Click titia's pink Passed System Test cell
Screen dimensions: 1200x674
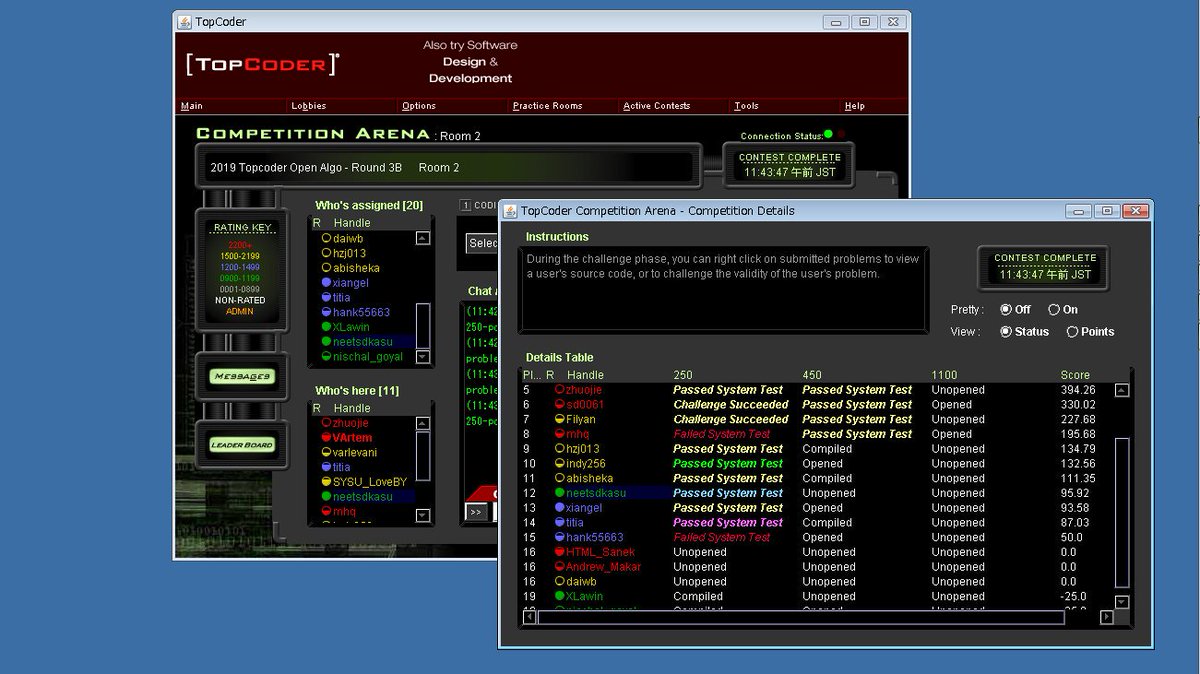pyautogui.click(x=728, y=523)
